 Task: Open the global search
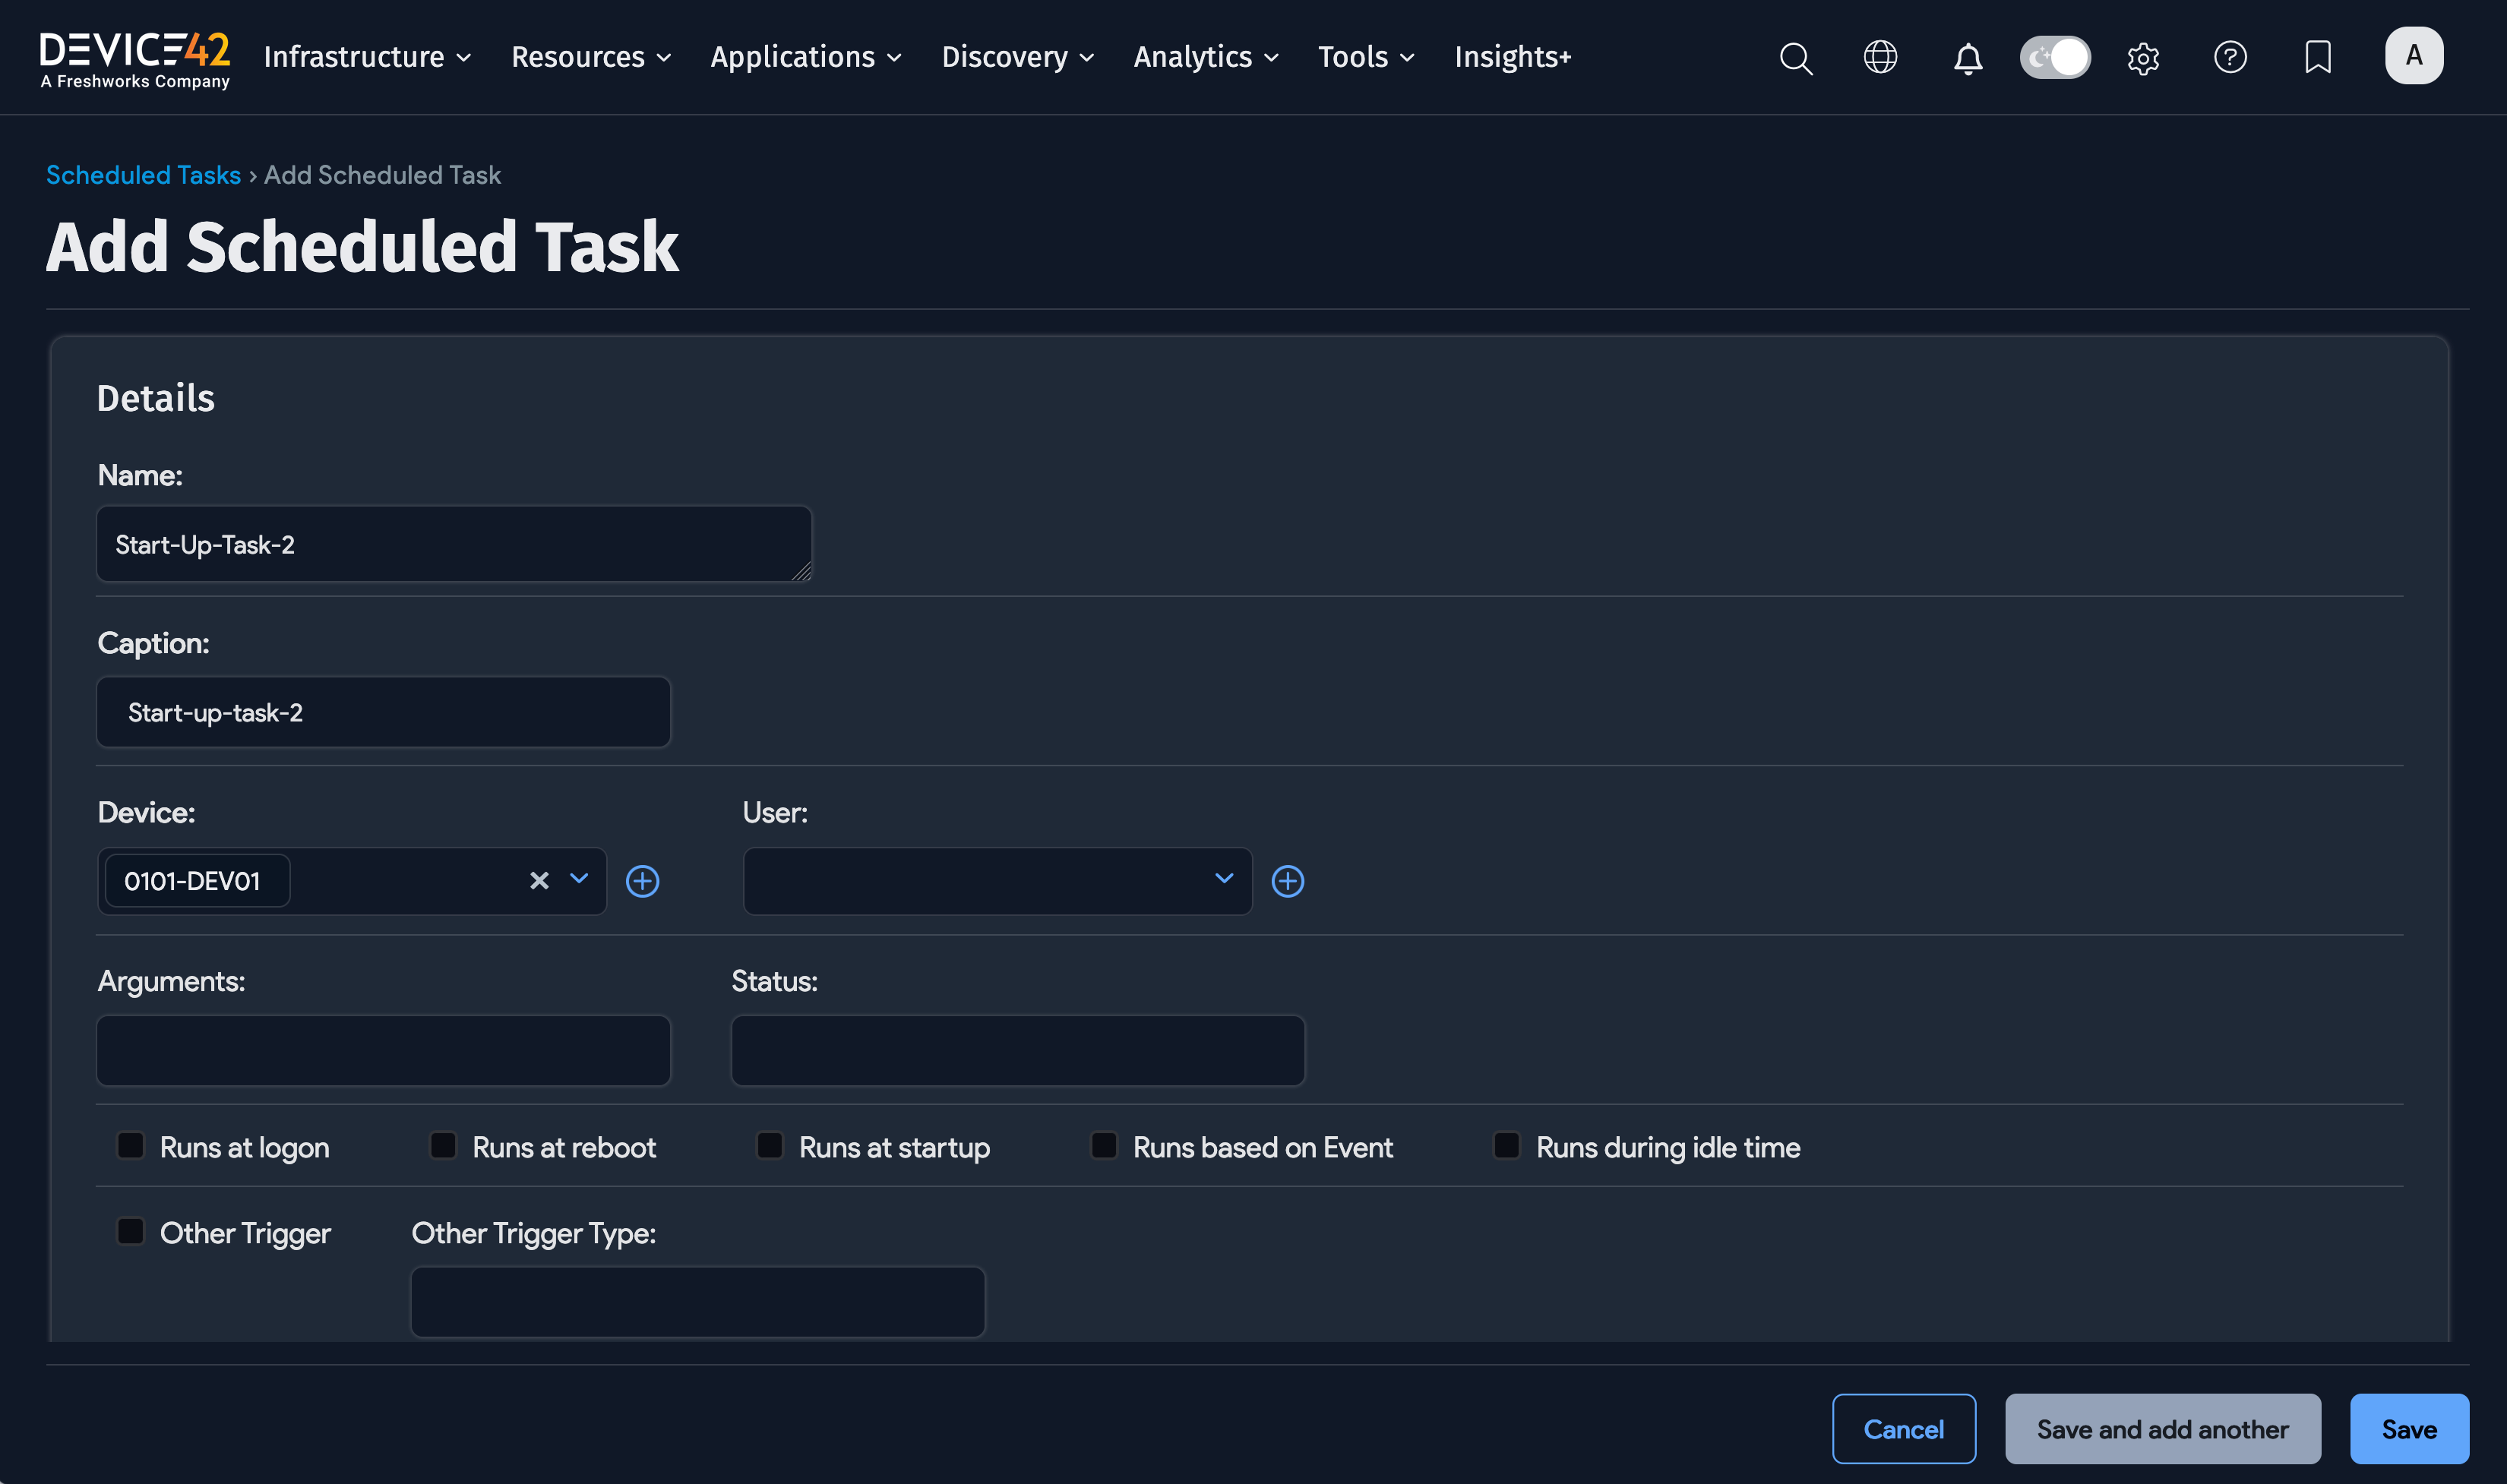tap(1795, 58)
